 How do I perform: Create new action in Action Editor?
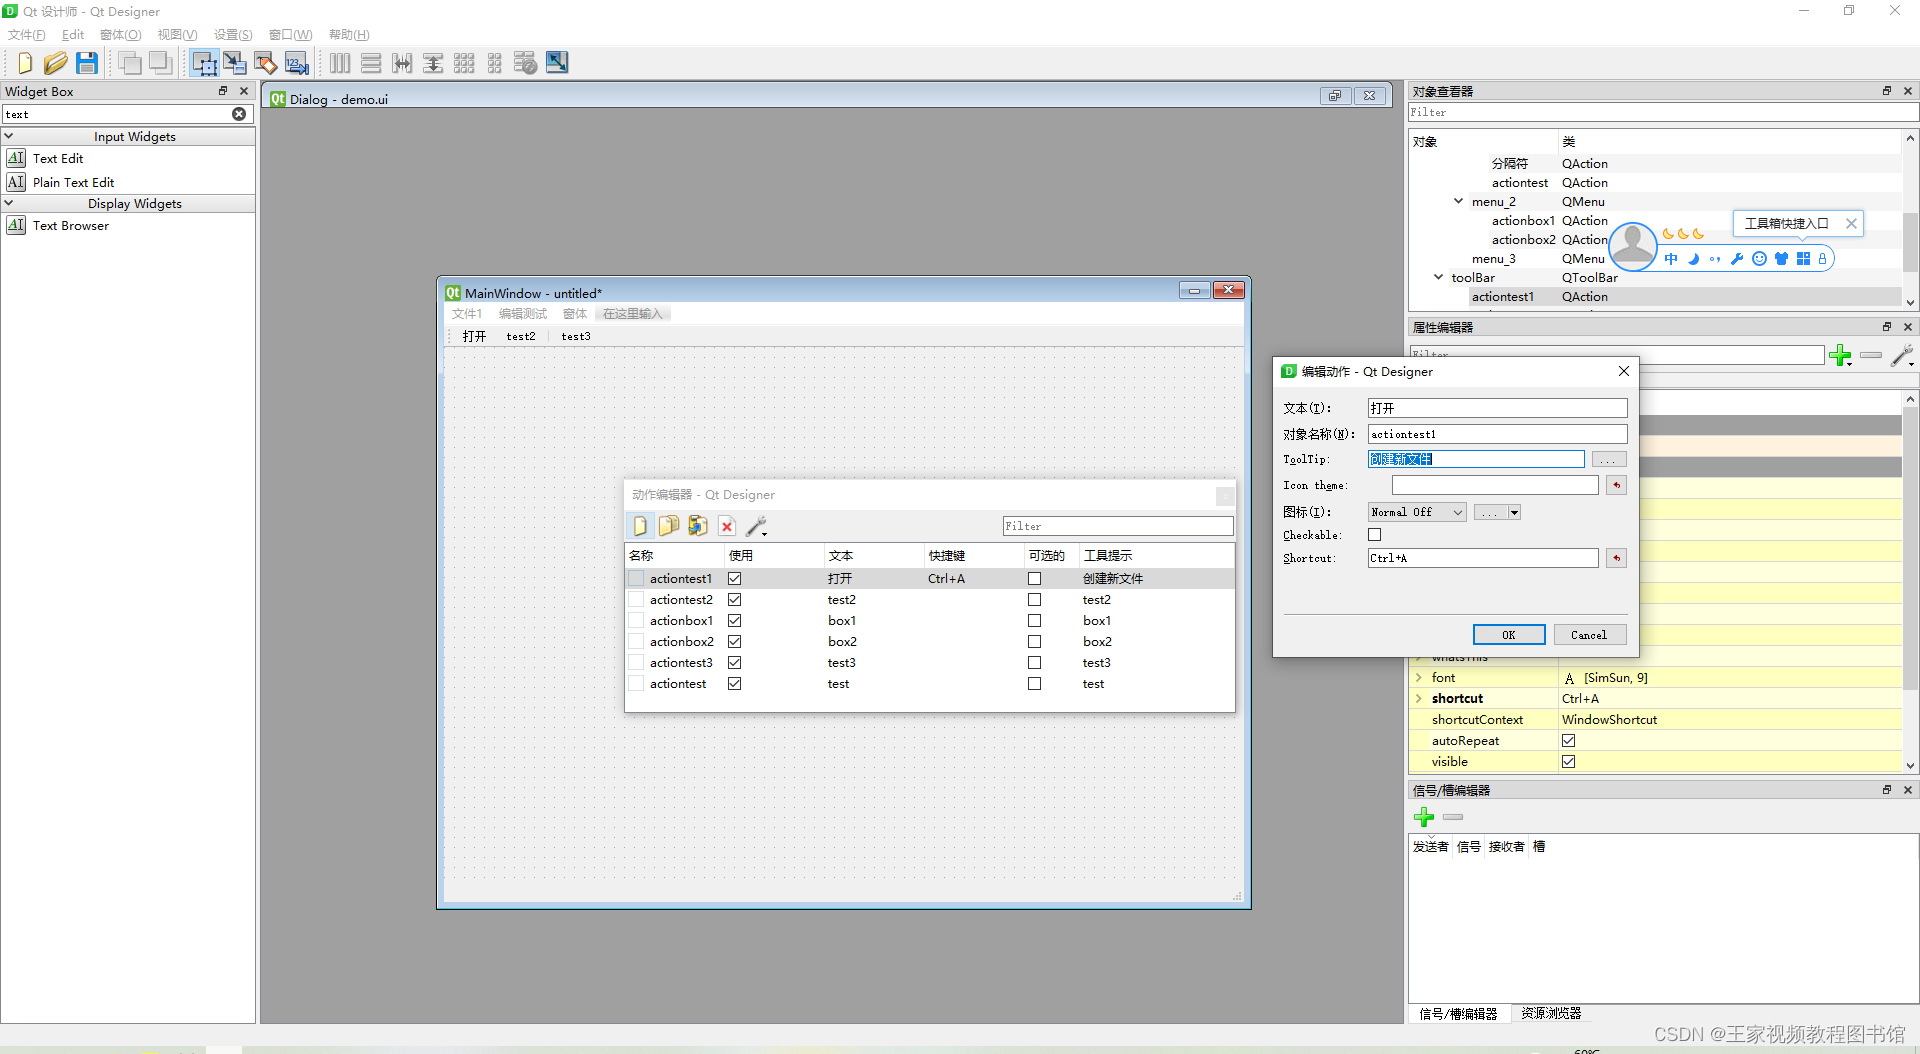tap(640, 526)
